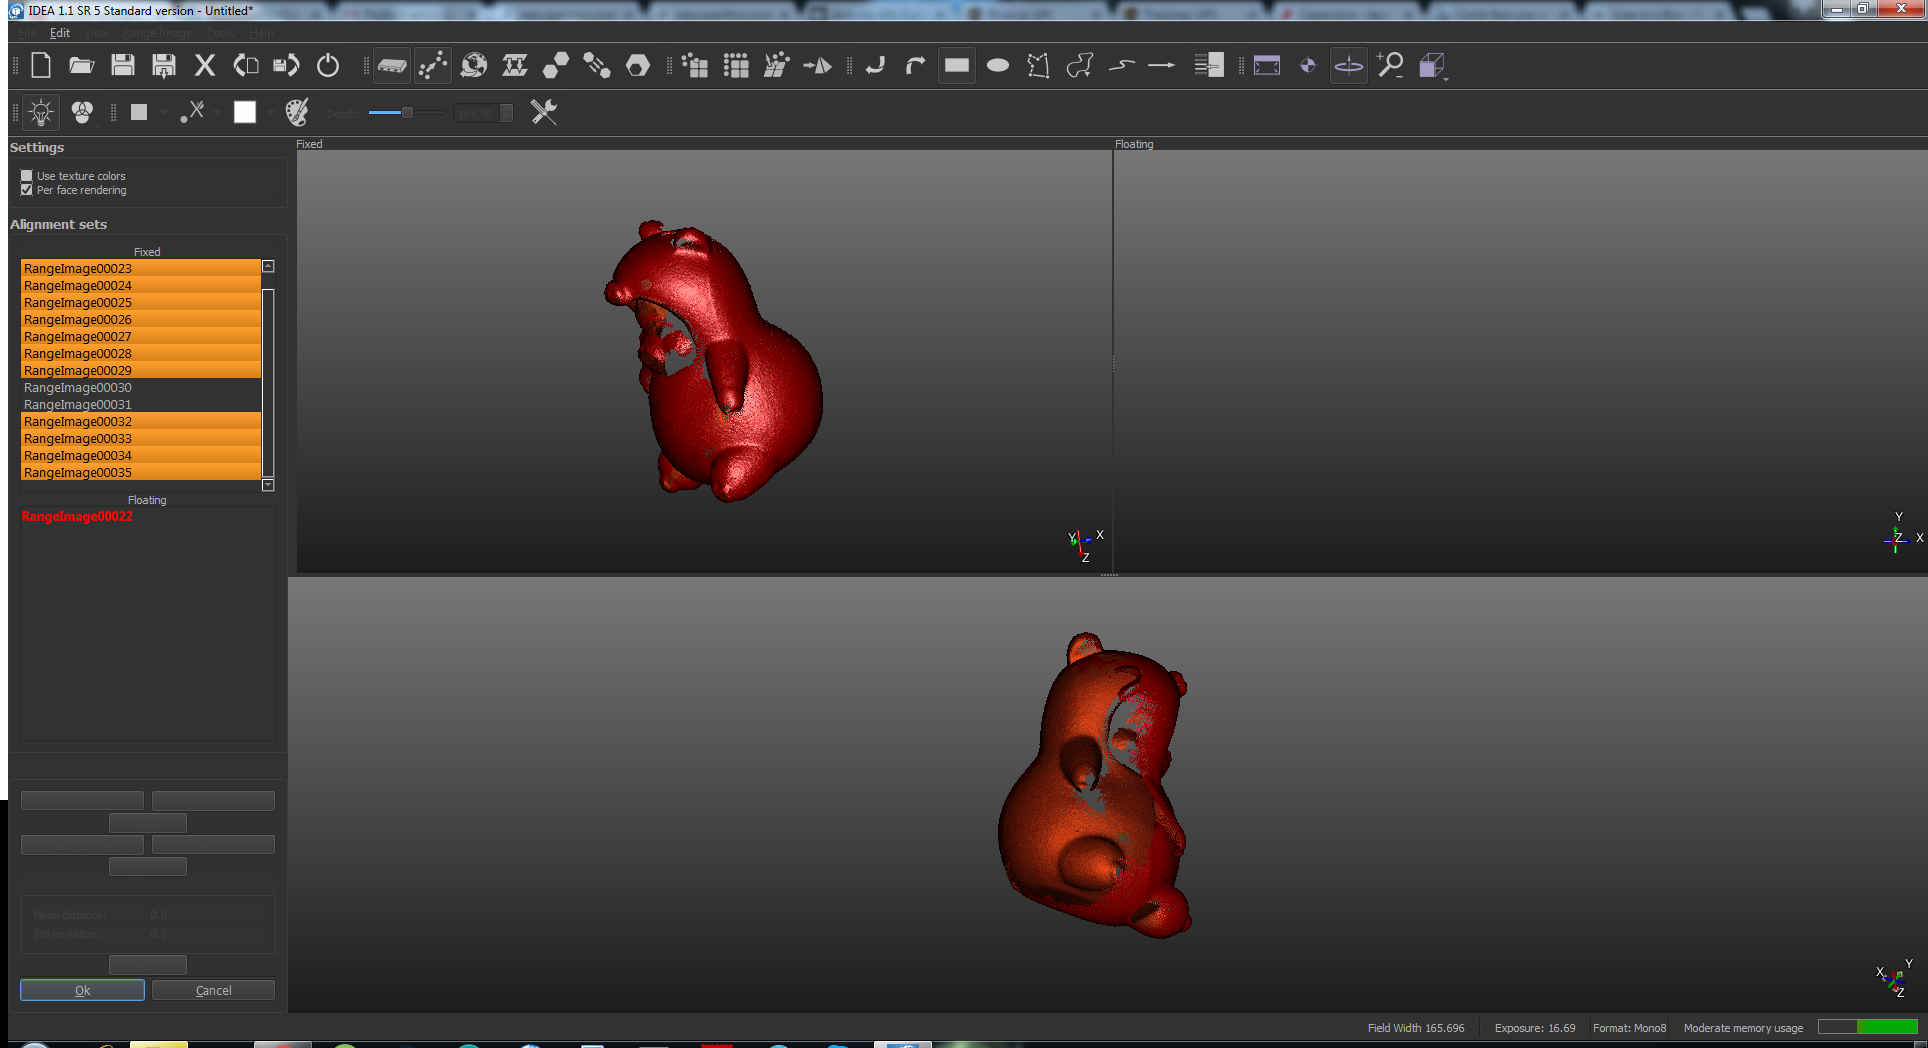
Task: Choose the ellipse selection tool
Action: coord(998,66)
